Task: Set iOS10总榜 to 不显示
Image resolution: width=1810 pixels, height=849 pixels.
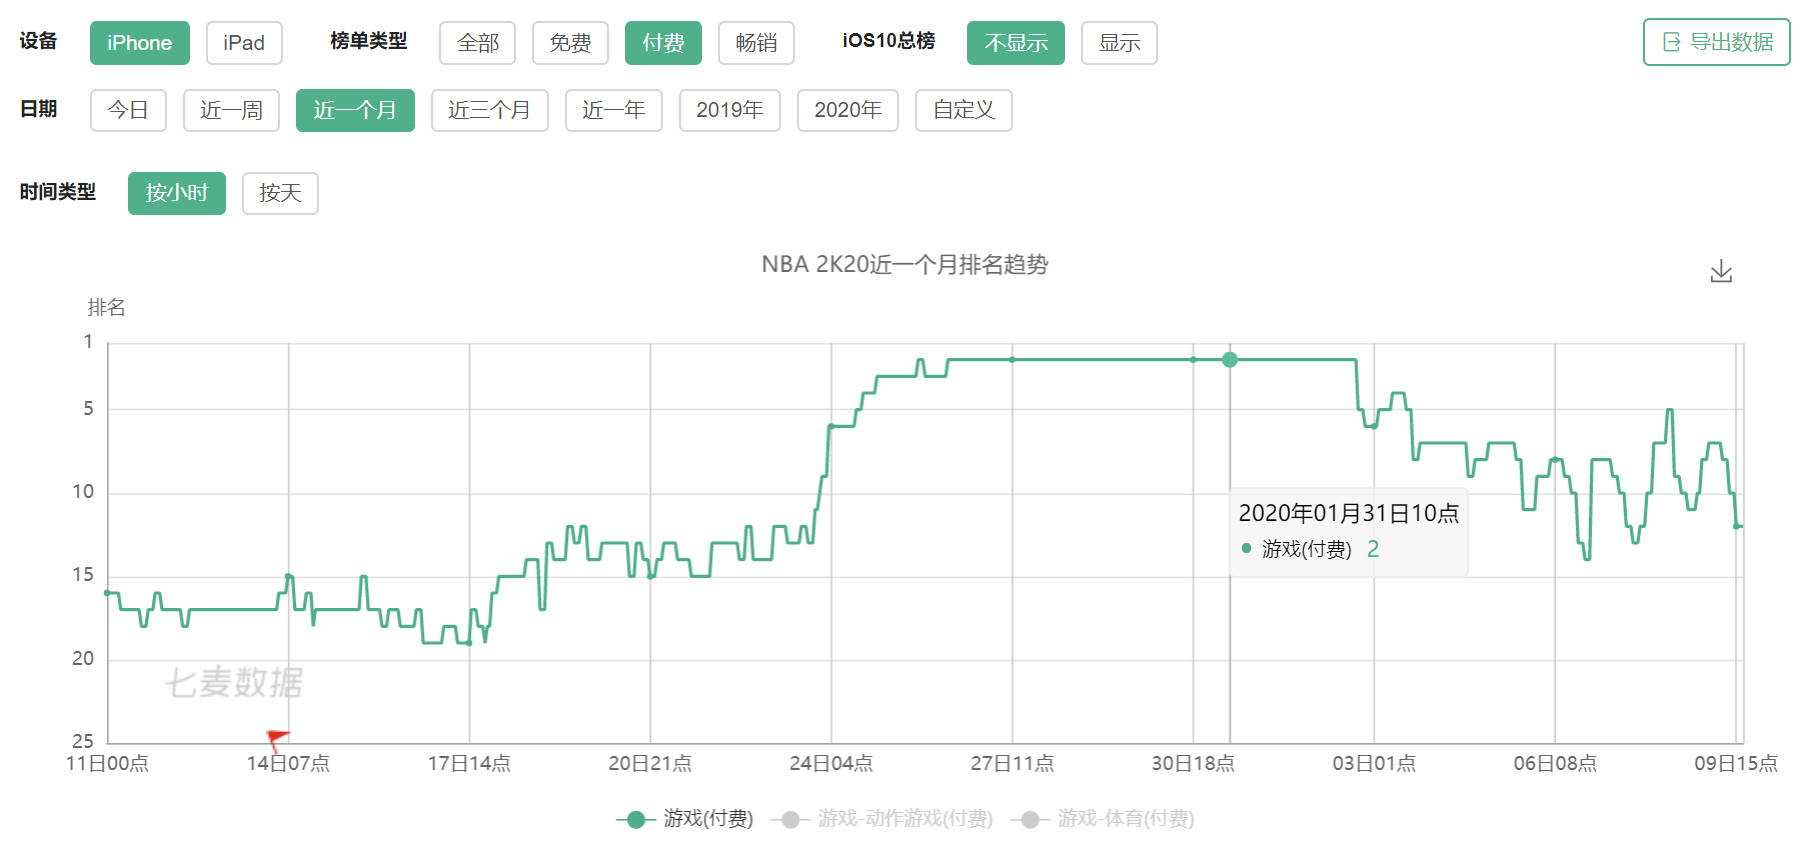Action: [x=1015, y=43]
